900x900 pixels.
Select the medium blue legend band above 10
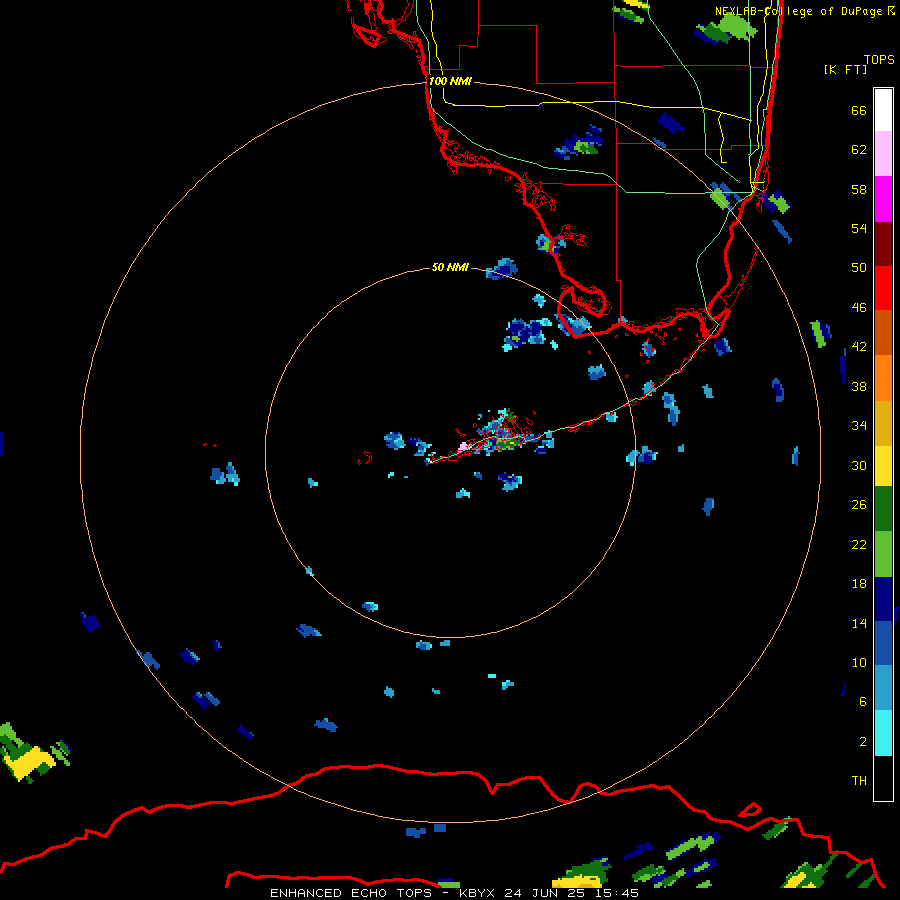[883, 643]
